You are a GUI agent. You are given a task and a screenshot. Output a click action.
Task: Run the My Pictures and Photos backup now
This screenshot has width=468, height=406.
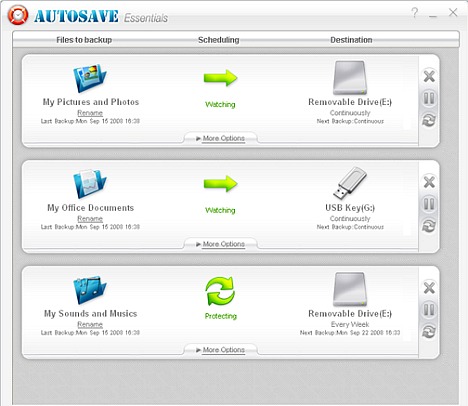pos(429,120)
